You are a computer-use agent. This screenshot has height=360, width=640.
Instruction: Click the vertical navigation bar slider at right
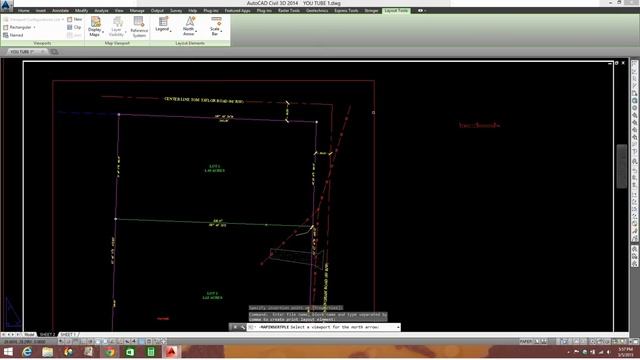pyautogui.click(x=622, y=166)
